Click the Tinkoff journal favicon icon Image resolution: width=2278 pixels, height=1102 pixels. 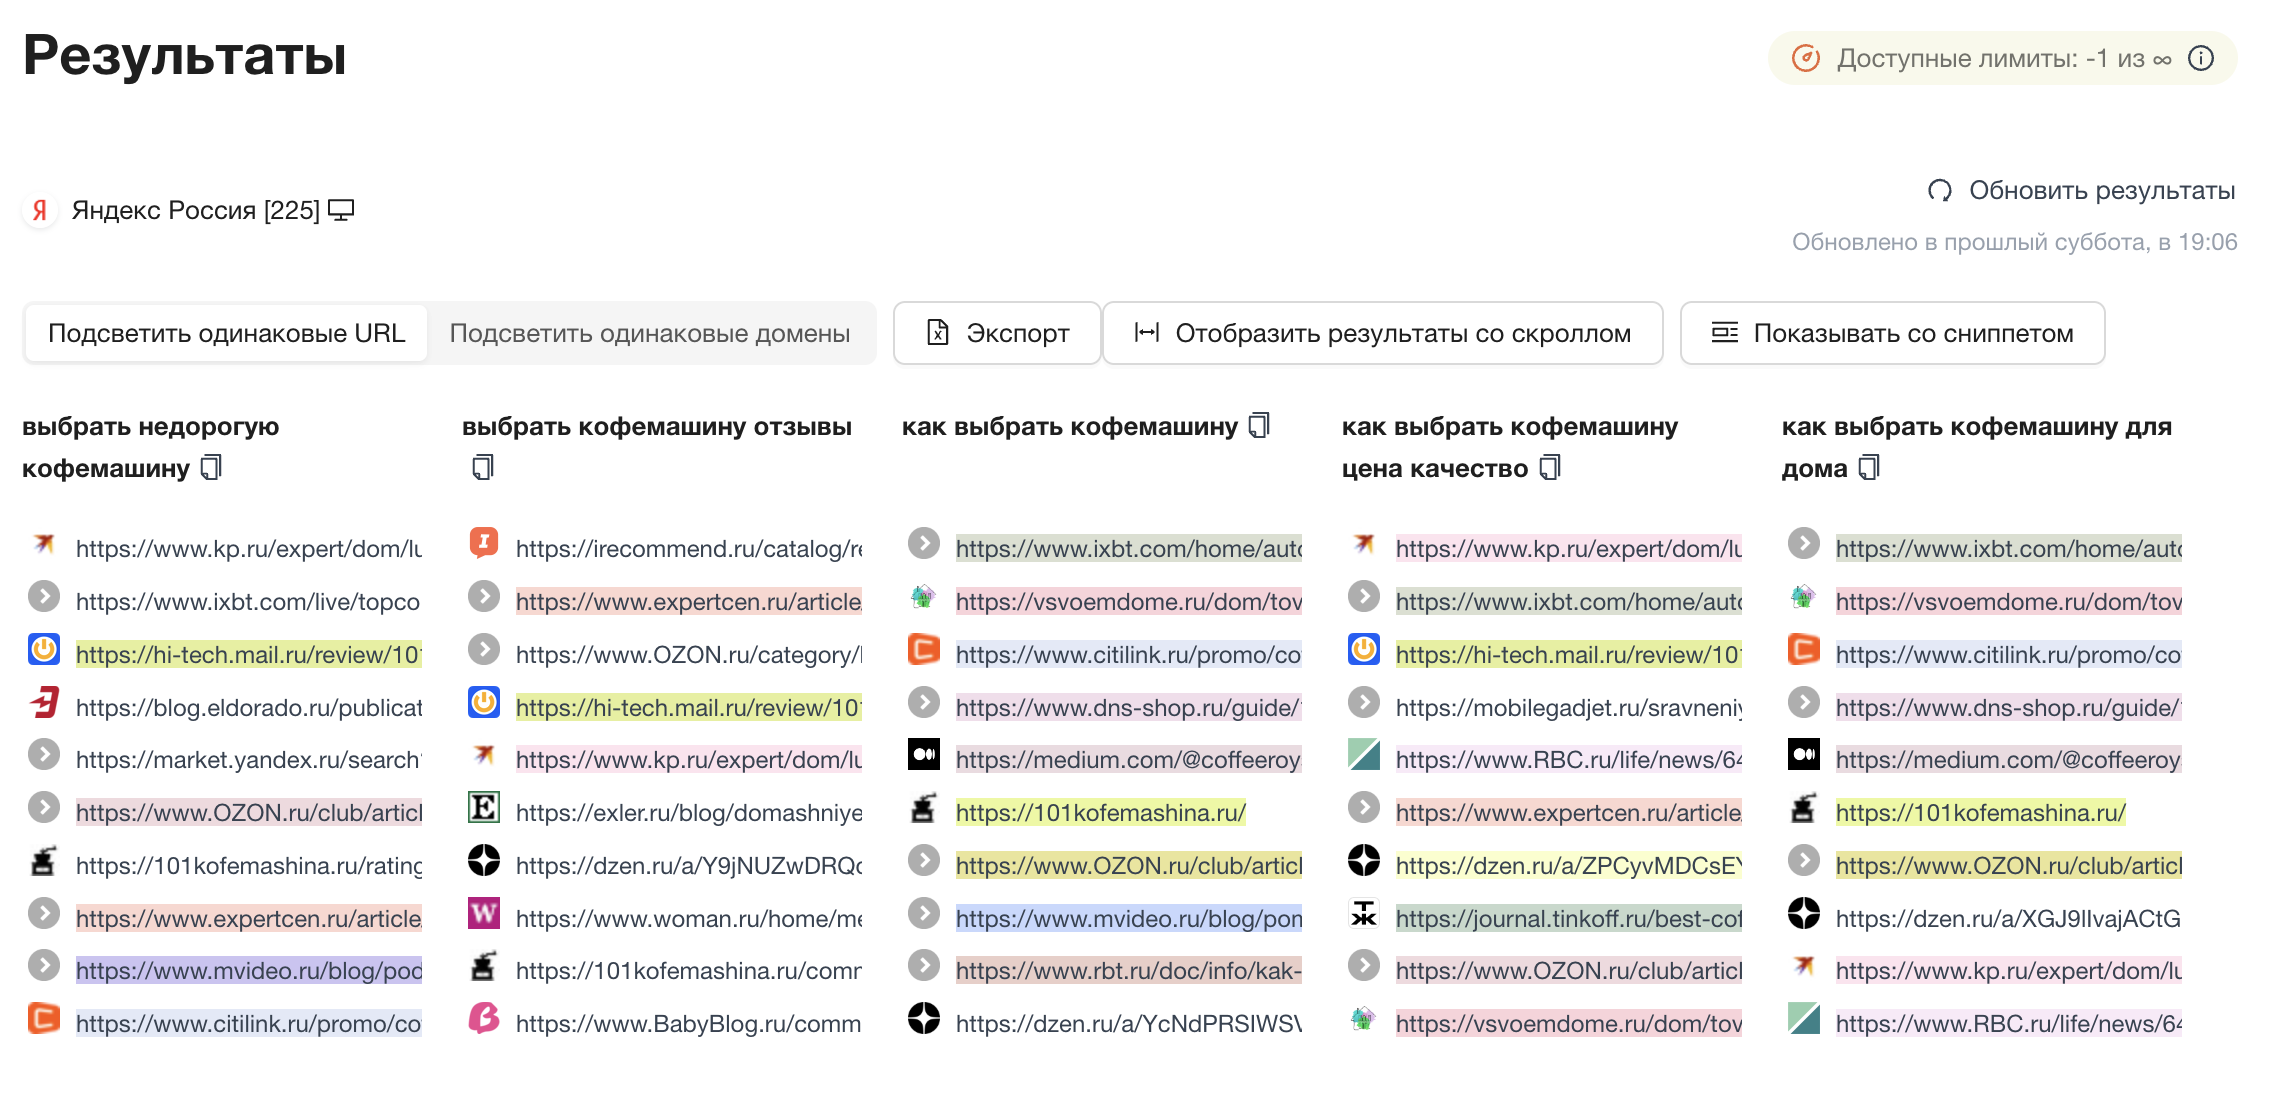point(1364,913)
